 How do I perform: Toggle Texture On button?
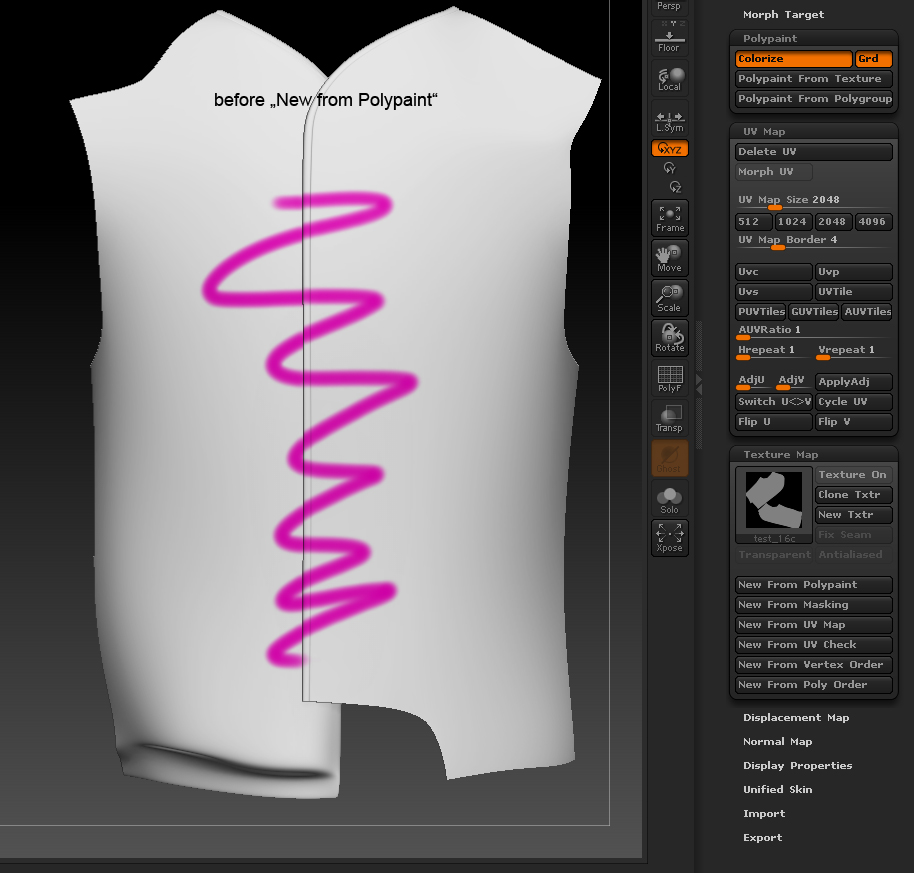(853, 475)
